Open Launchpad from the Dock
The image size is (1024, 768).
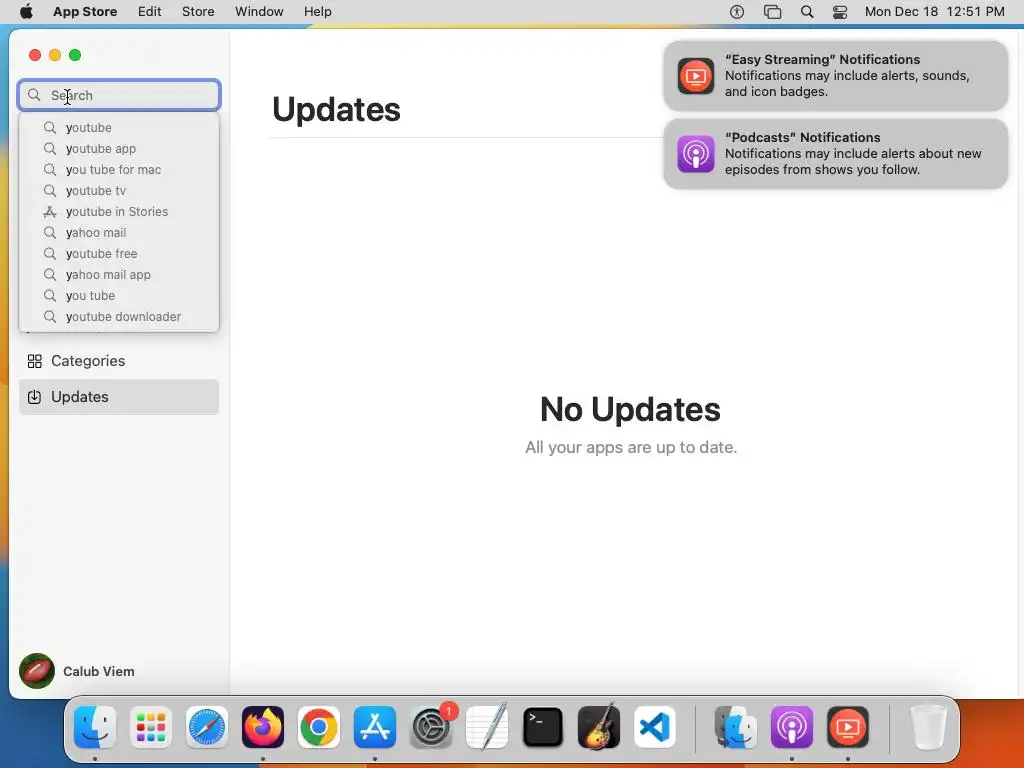click(151, 727)
